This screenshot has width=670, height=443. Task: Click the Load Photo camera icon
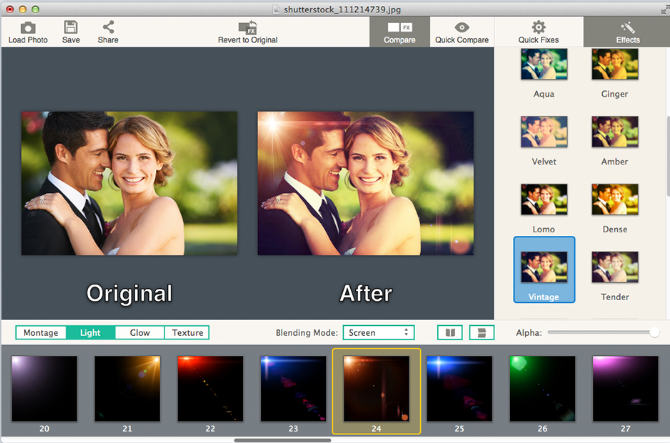click(28, 28)
